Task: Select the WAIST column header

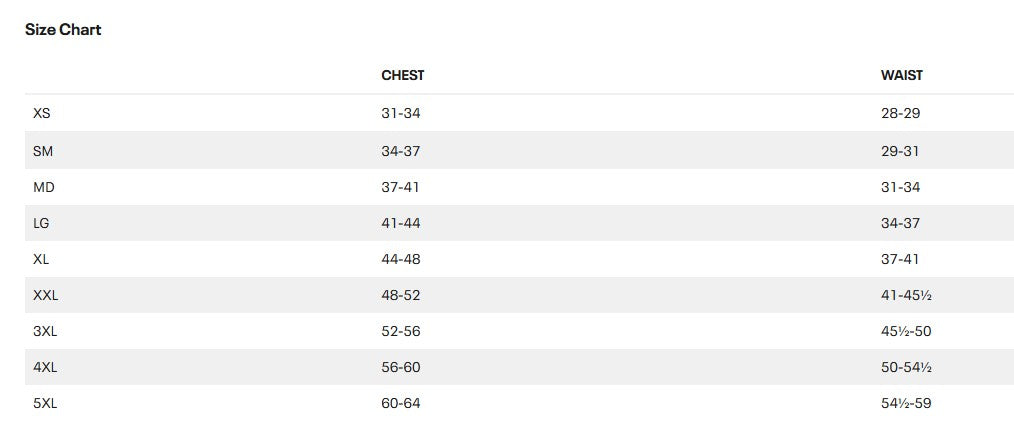Action: tap(902, 76)
